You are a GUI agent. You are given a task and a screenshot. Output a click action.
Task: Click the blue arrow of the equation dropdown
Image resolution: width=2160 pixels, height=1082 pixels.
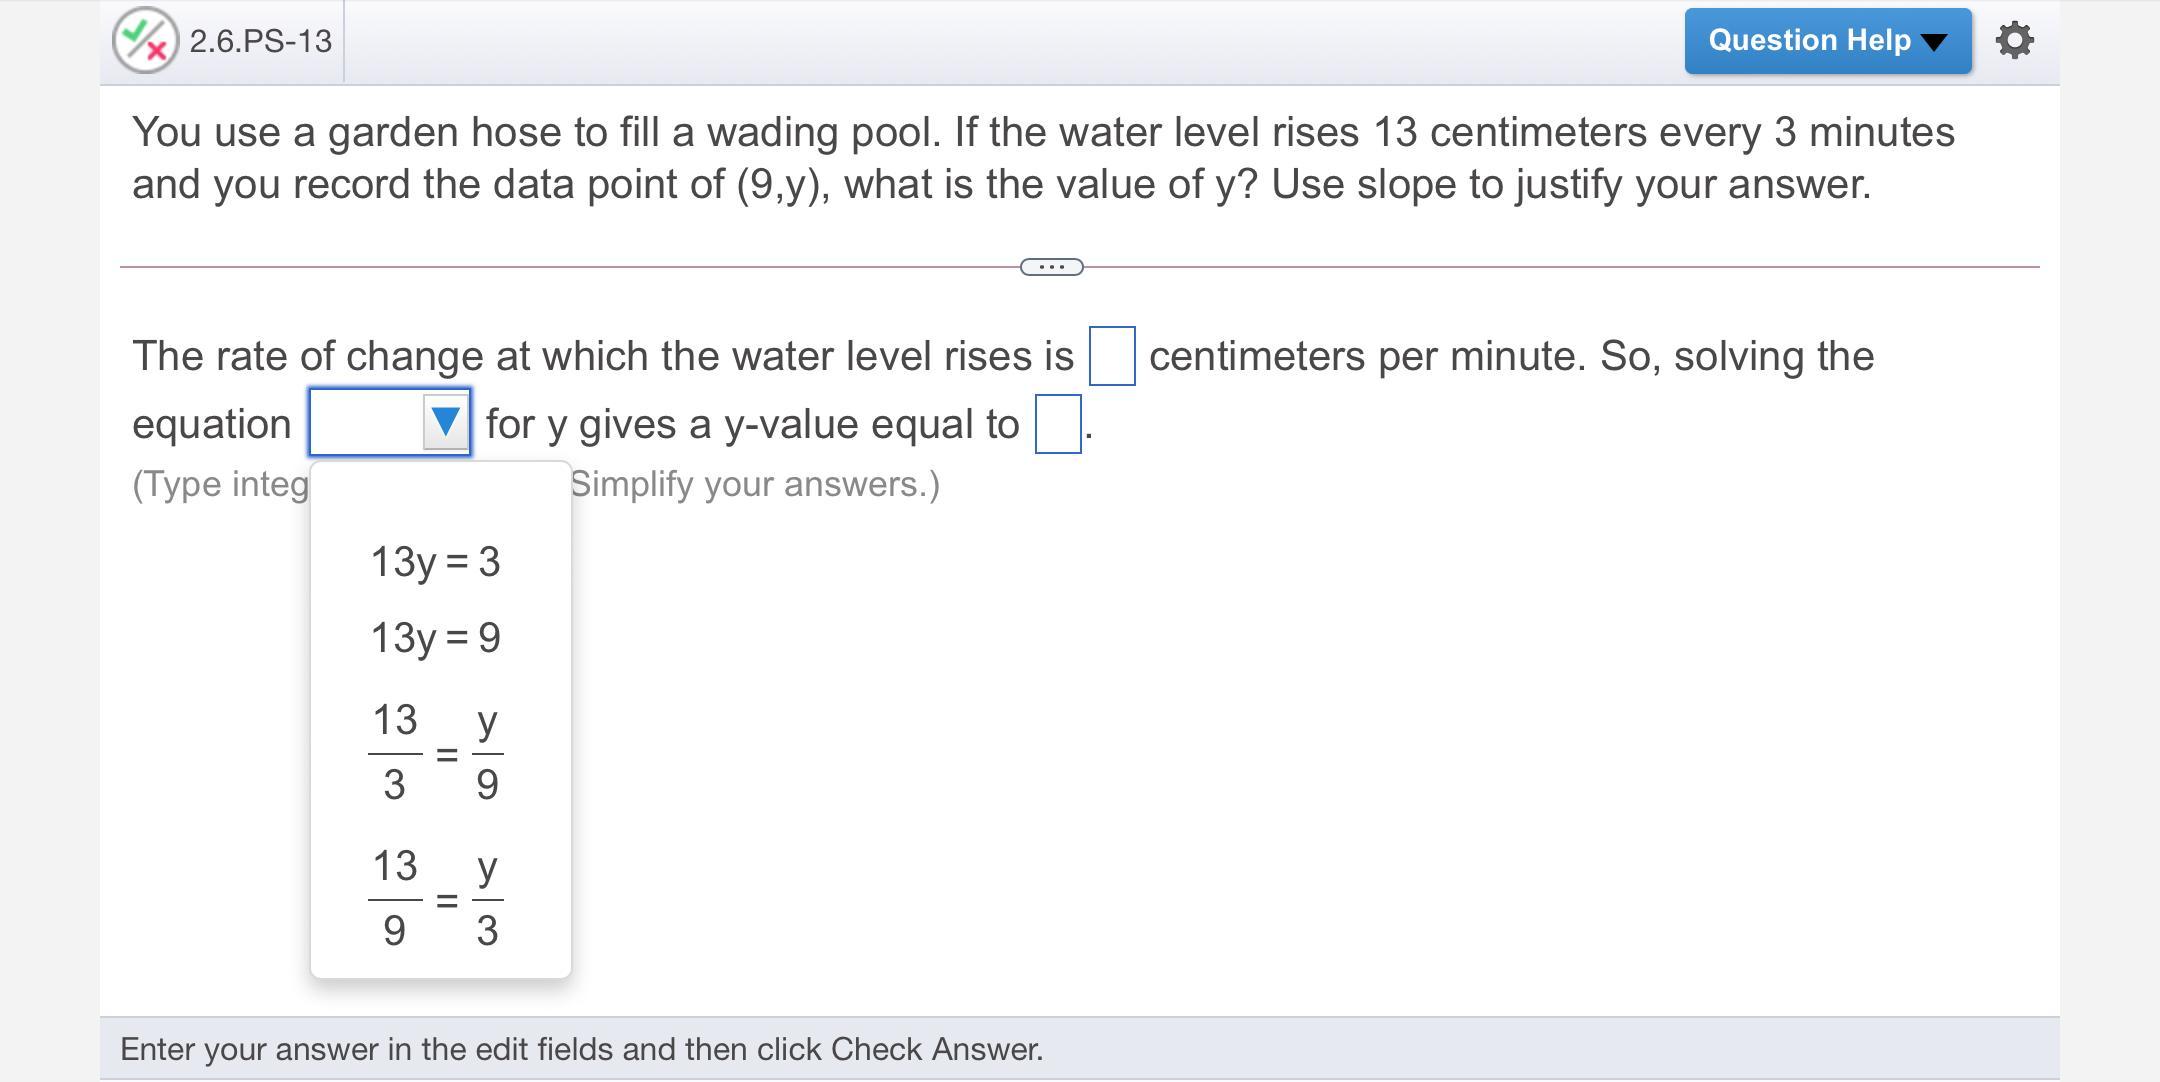coord(445,422)
